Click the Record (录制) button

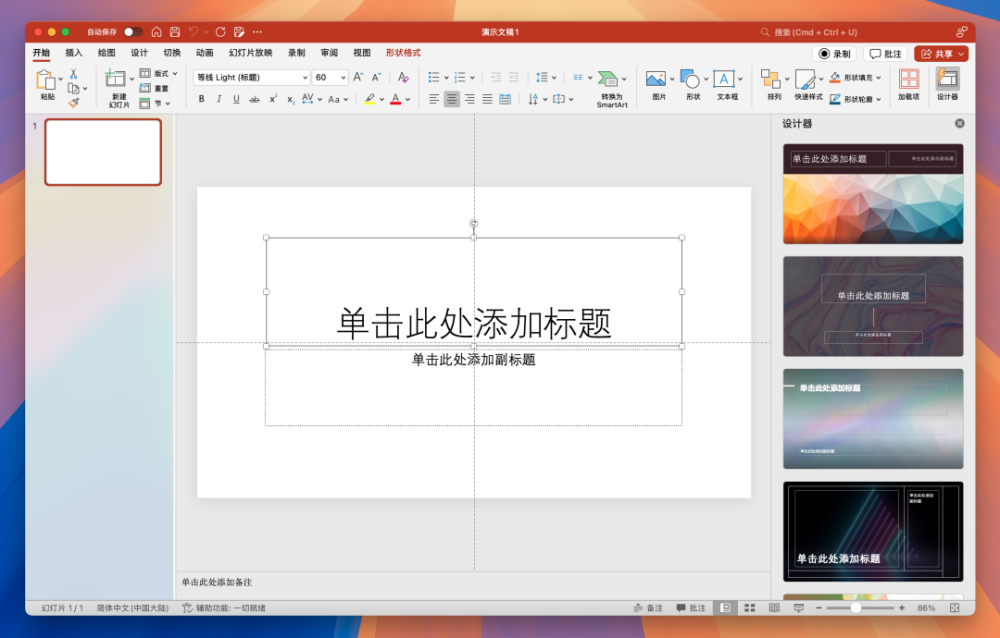pyautogui.click(x=835, y=54)
